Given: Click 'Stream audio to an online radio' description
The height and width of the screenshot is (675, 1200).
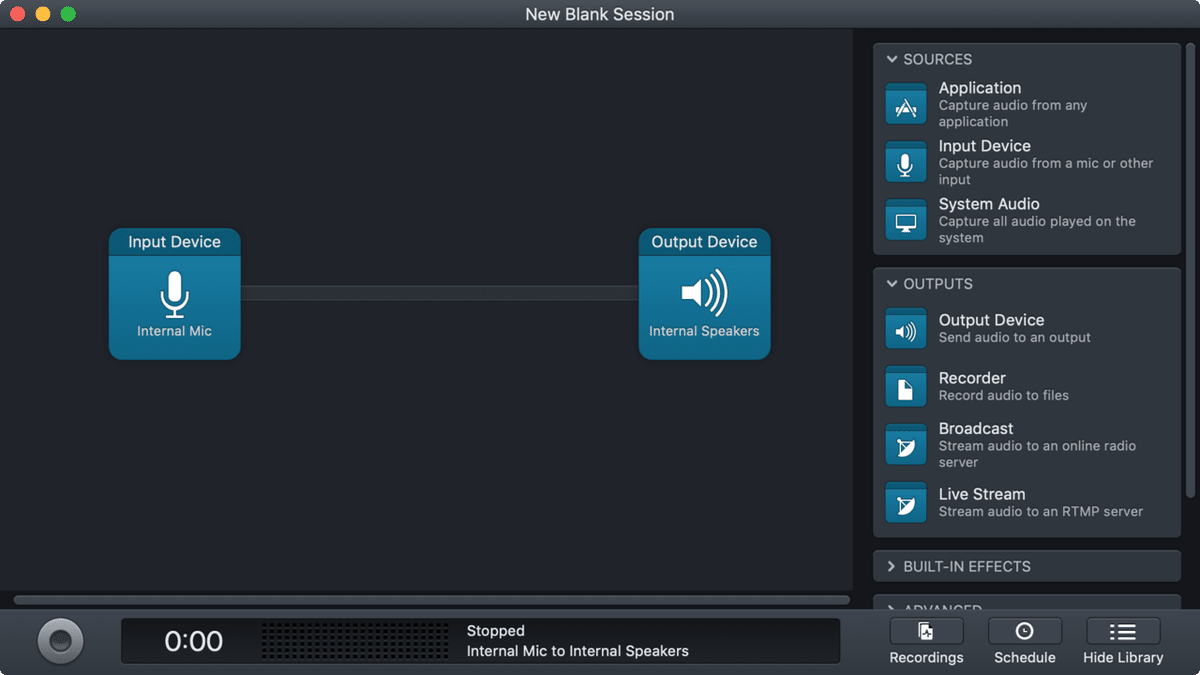Looking at the screenshot, I should [x=1037, y=454].
